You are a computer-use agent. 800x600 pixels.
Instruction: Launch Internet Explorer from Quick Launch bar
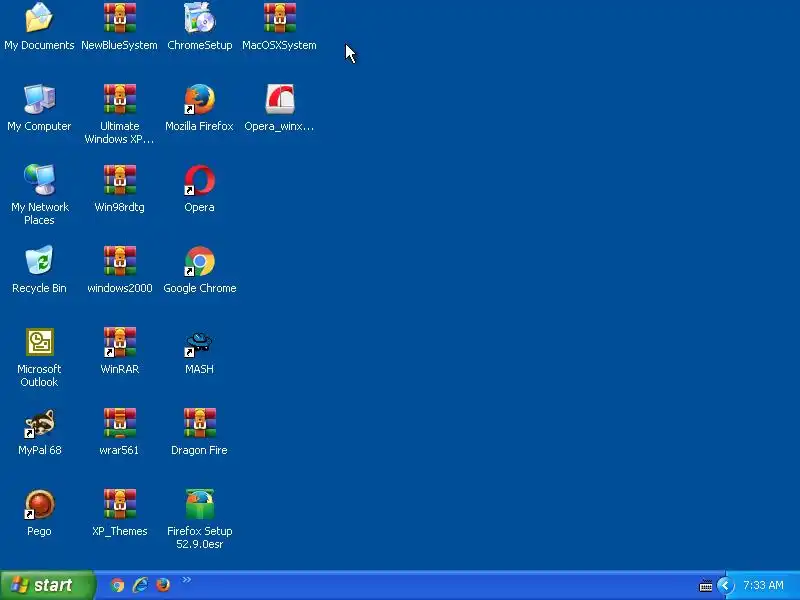(x=140, y=585)
